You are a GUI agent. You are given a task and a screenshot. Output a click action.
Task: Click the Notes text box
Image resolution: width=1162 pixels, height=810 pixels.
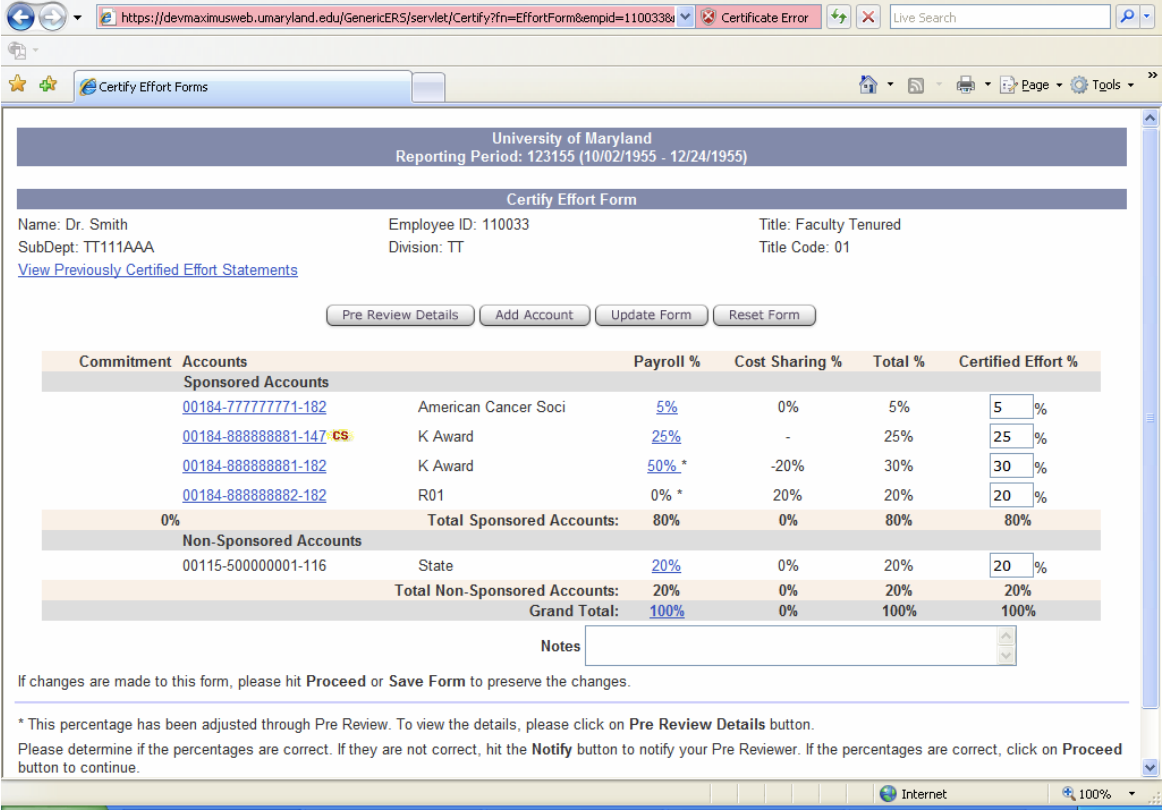(x=791, y=646)
